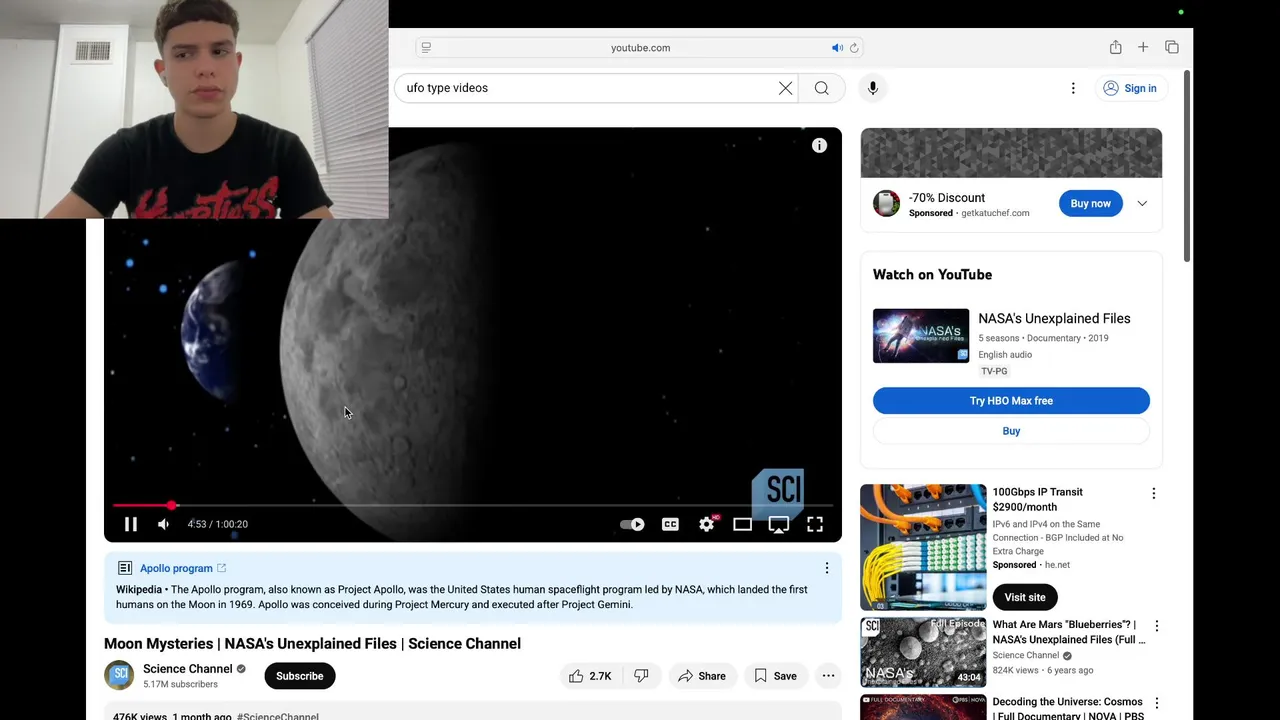Turn on closed captions CC
The image size is (1280, 720).
tap(670, 524)
